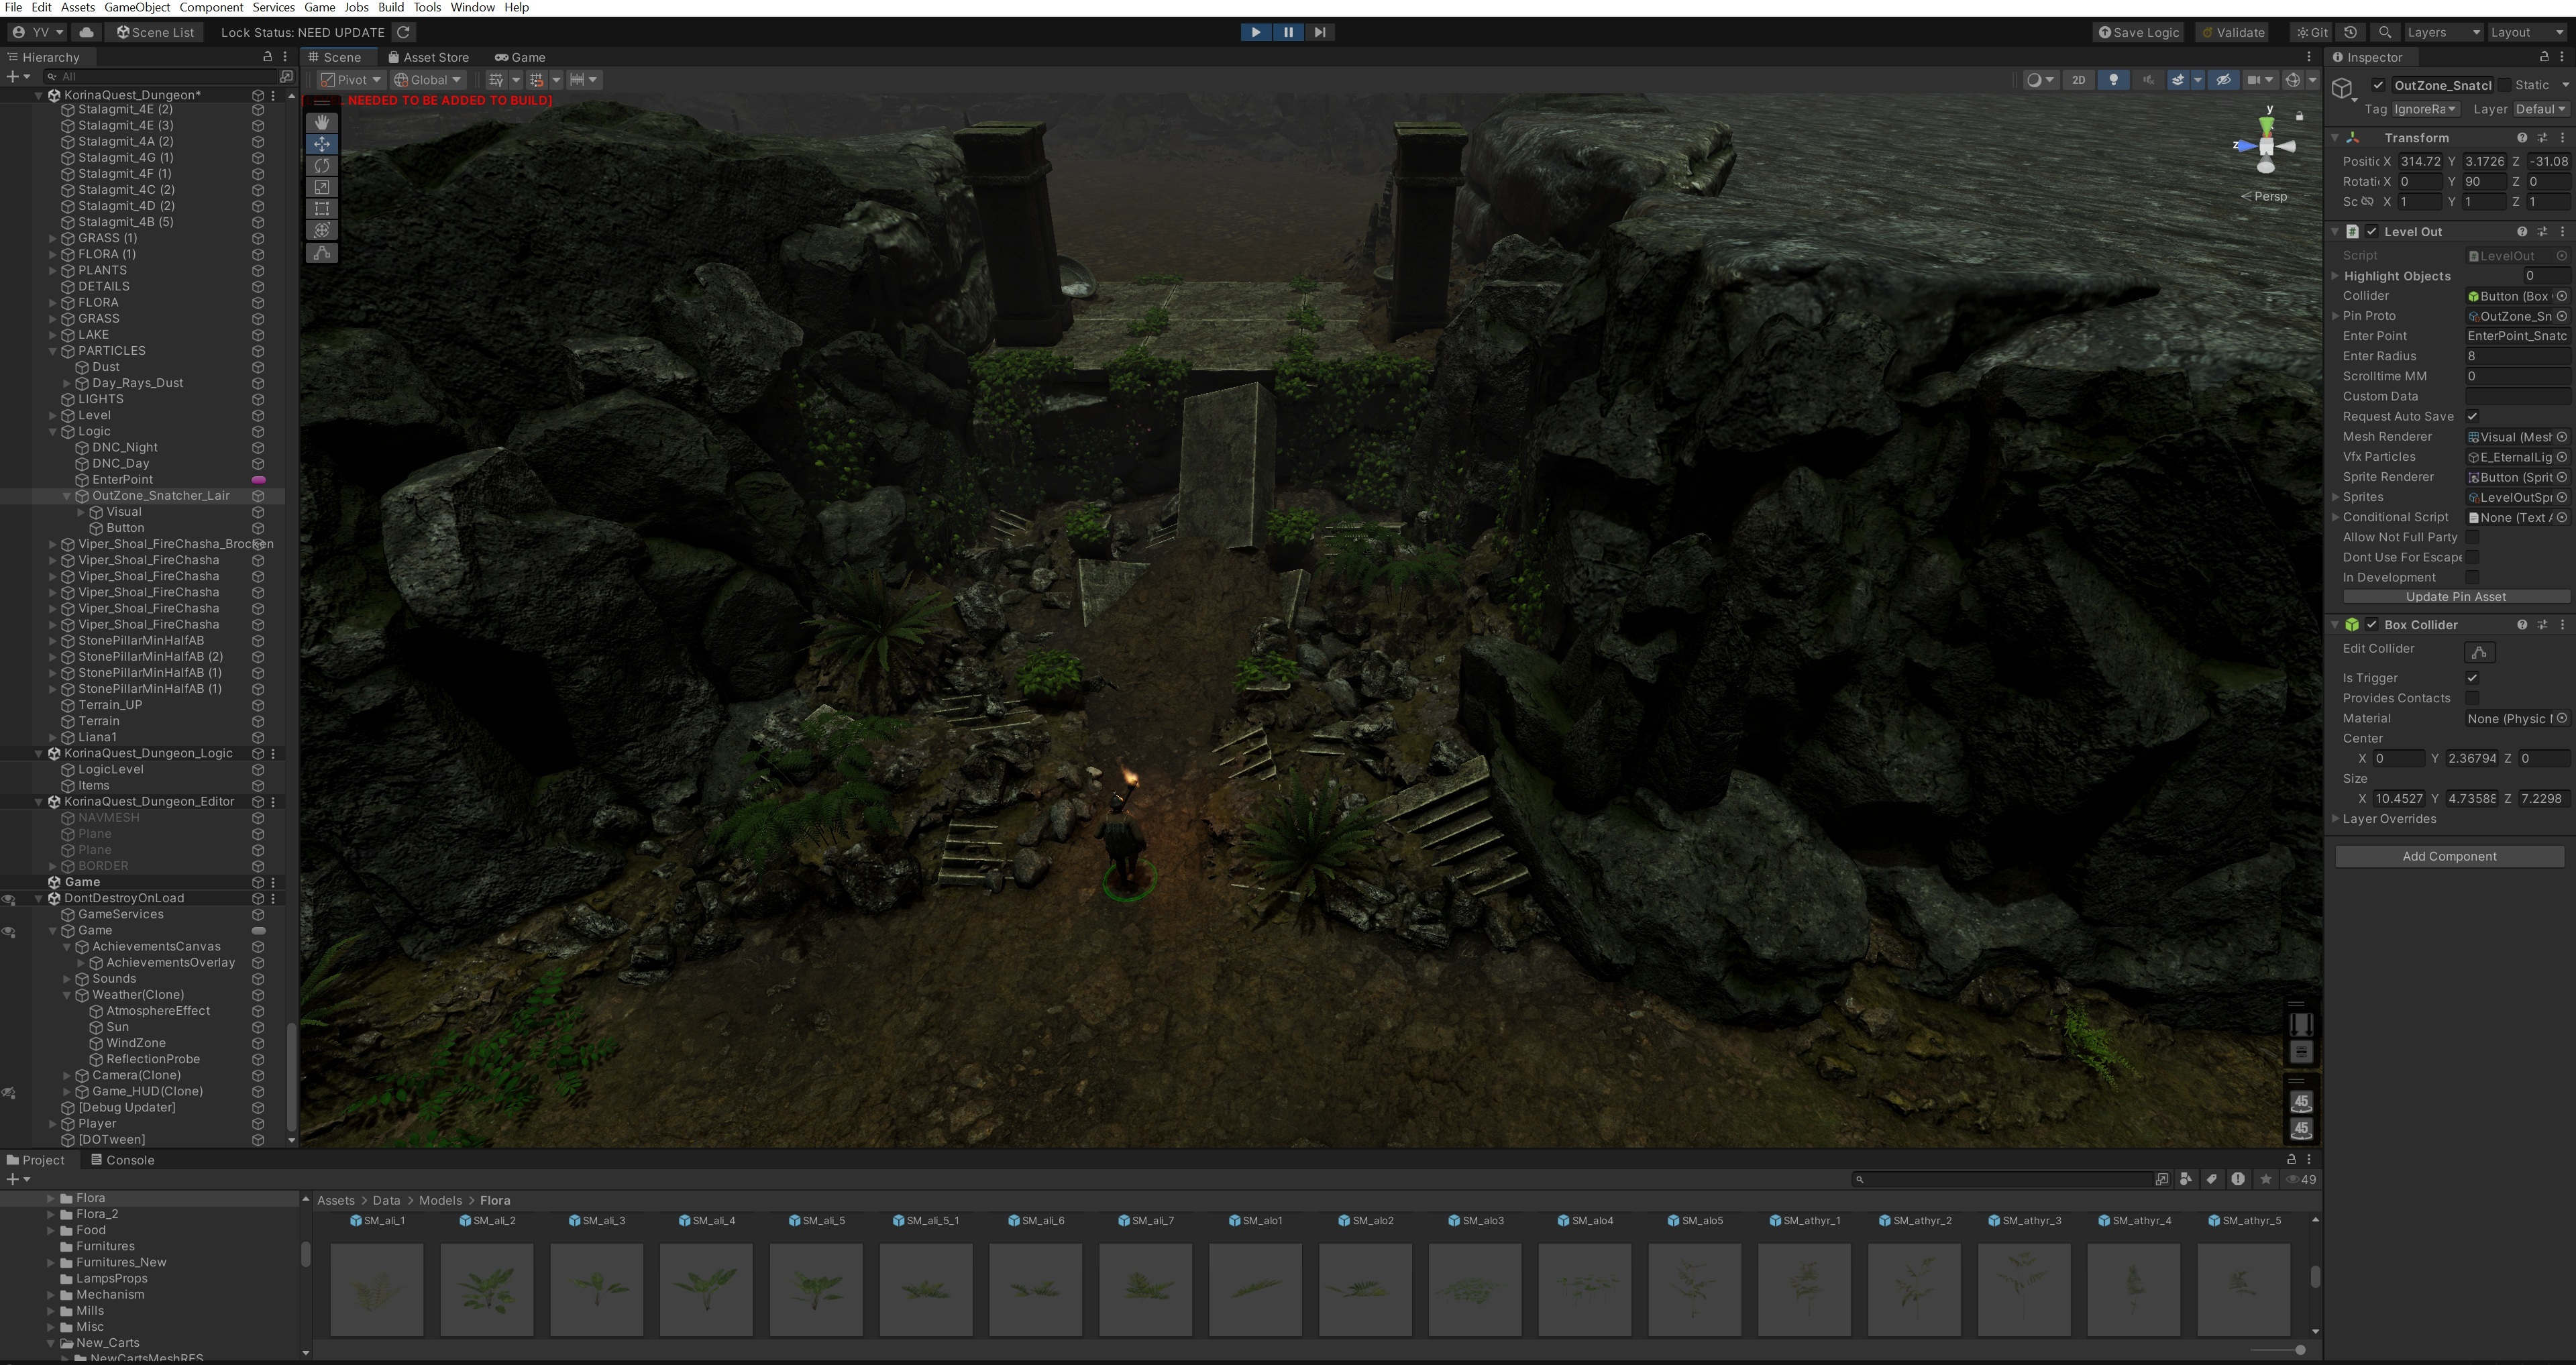Toggle Request Auto Save checkbox
The width and height of the screenshot is (2576, 1365).
pyautogui.click(x=2472, y=416)
